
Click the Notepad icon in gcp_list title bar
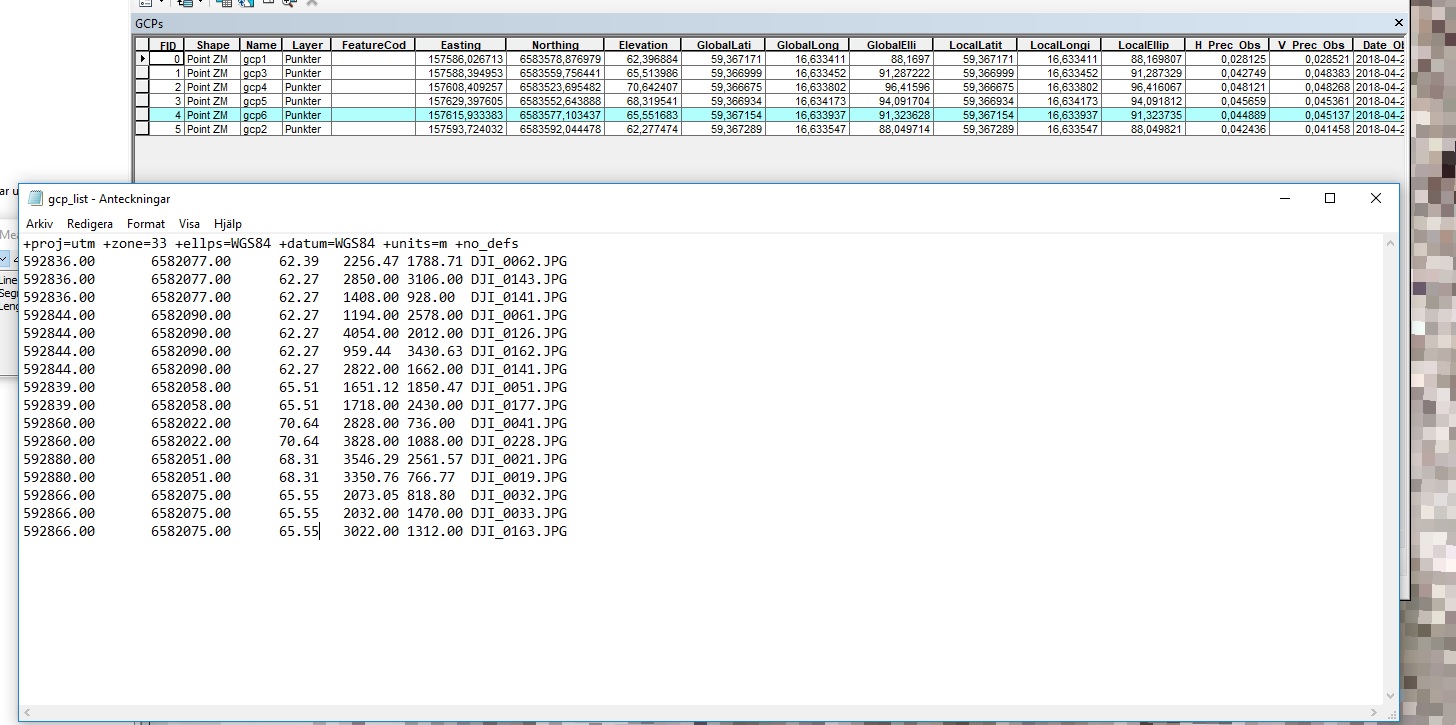[36, 199]
